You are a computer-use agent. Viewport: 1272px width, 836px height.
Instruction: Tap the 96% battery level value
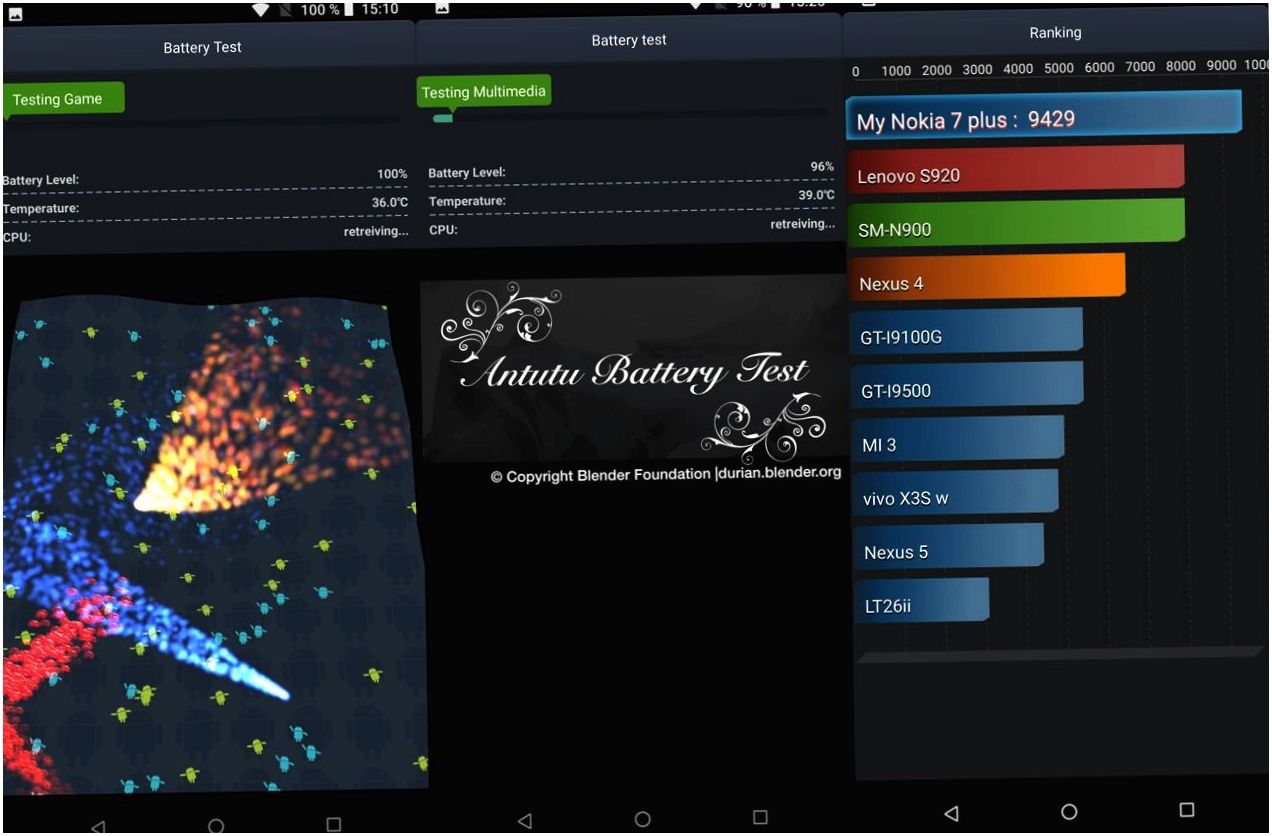[x=822, y=167]
